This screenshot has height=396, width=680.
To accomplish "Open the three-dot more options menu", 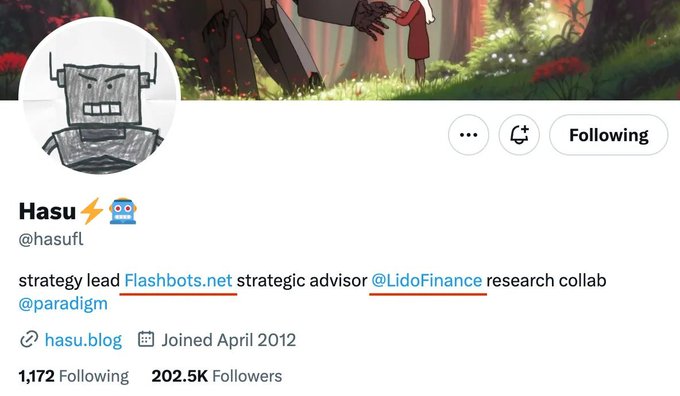I will point(468,135).
